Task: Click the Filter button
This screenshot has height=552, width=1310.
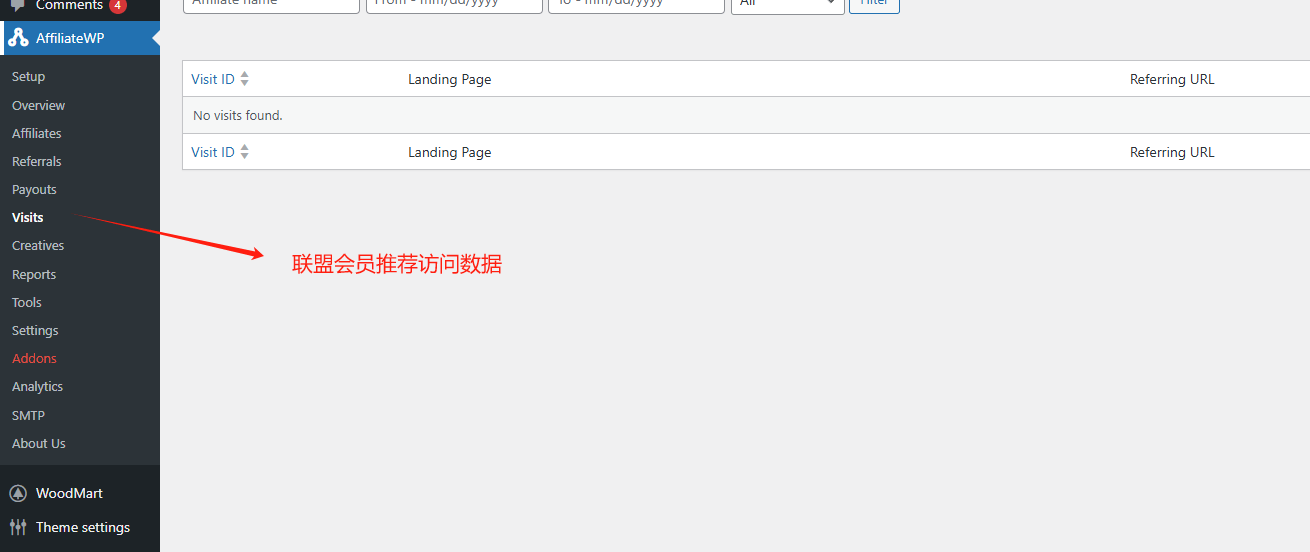Action: pos(874,4)
